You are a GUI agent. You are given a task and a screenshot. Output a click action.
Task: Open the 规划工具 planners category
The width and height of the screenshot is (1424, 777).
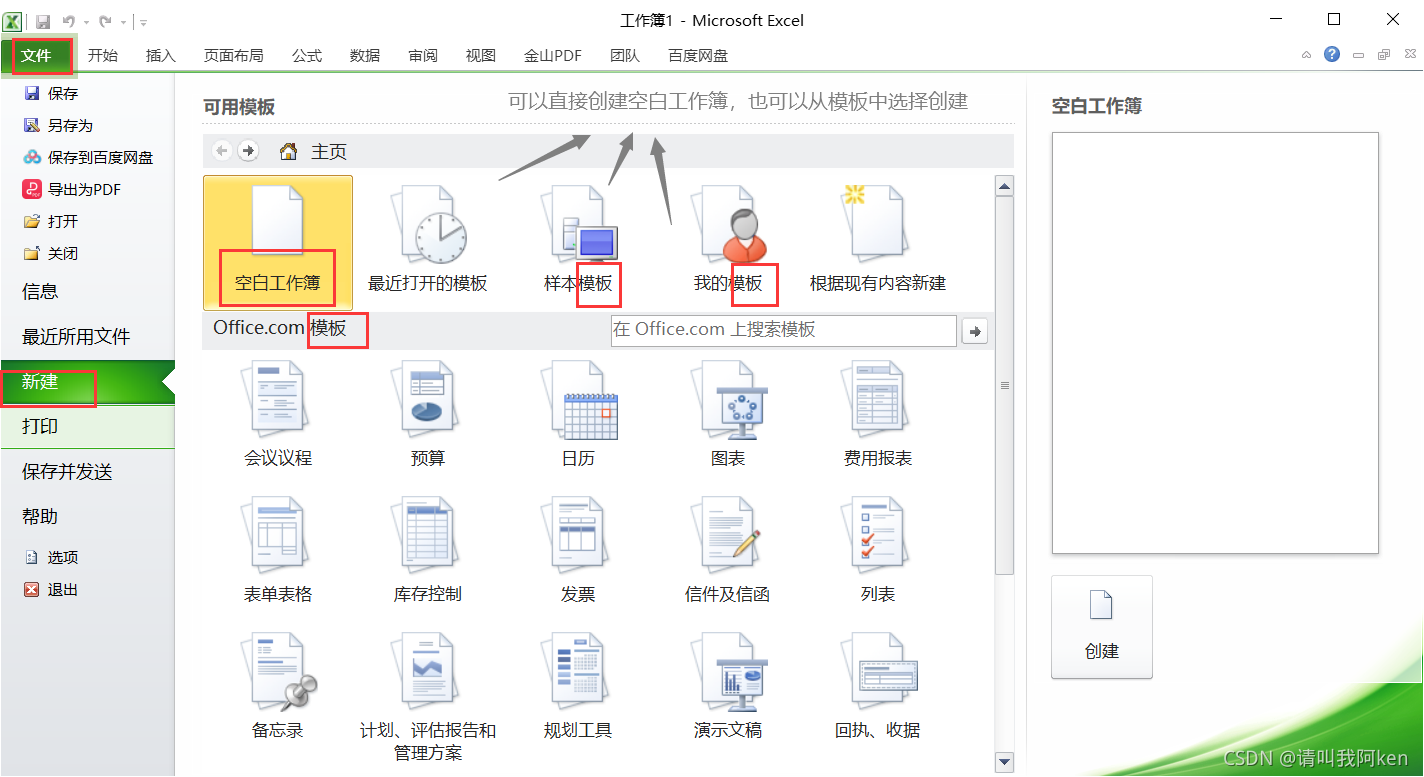pos(578,687)
